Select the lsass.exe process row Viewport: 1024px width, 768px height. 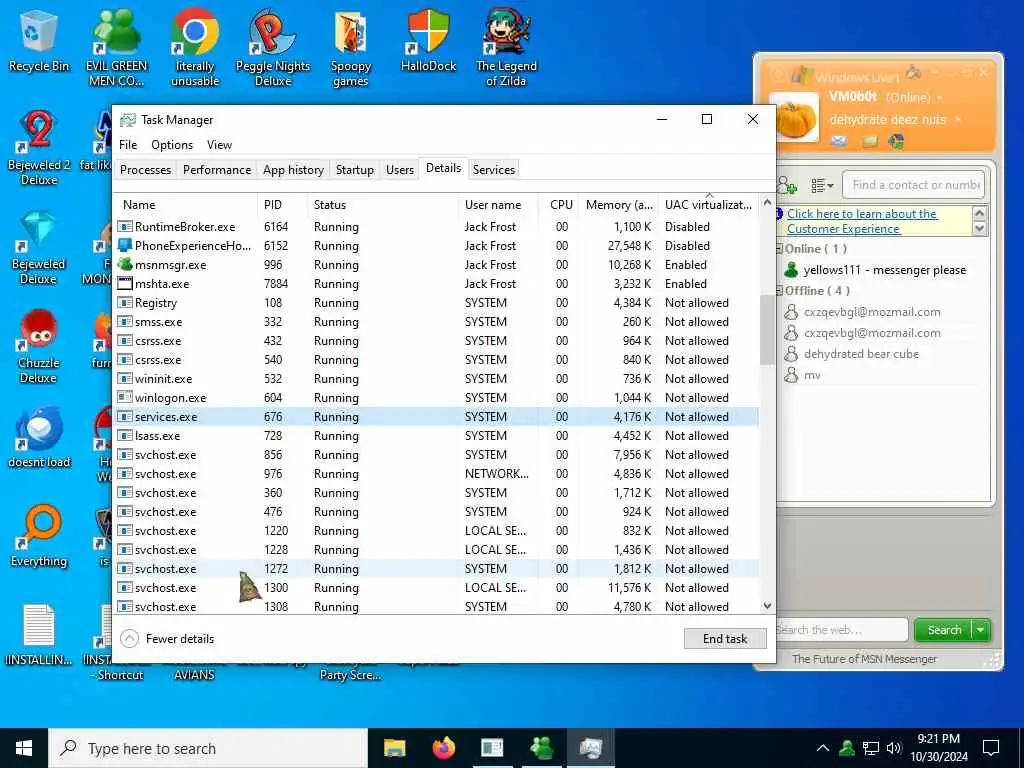[436, 436]
